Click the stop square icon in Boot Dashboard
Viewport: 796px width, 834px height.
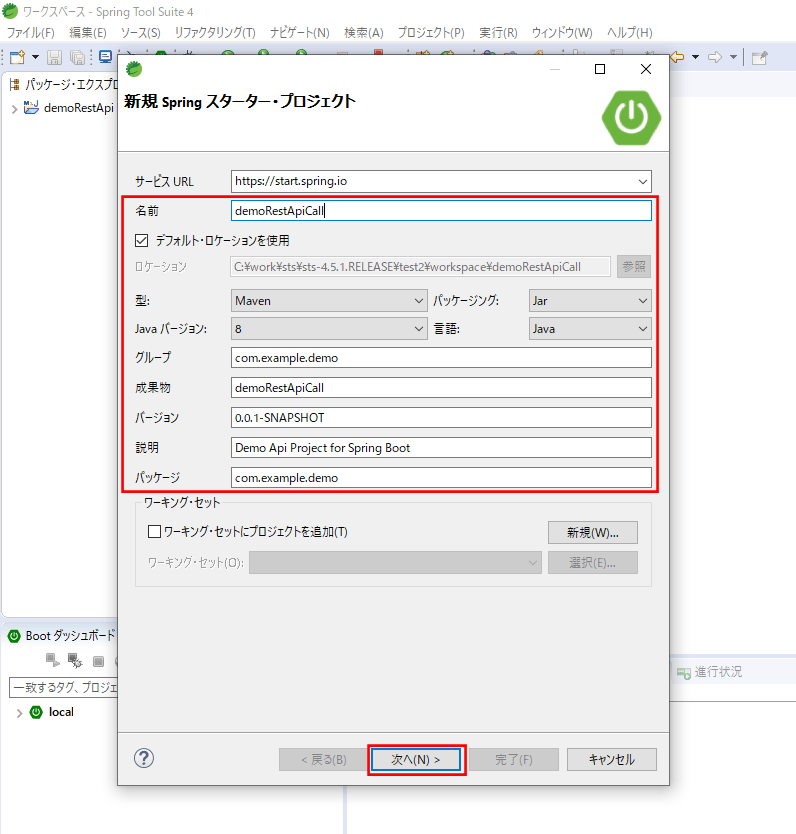(x=98, y=661)
